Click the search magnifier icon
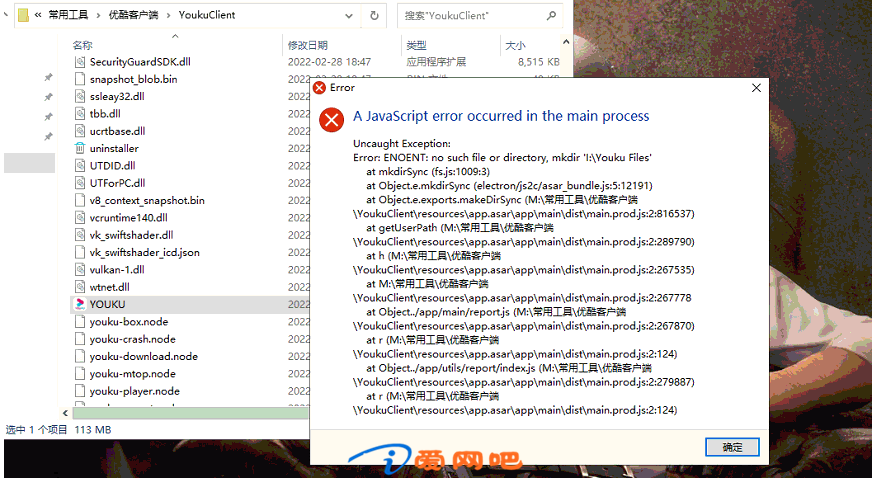The image size is (872, 478). tap(551, 16)
